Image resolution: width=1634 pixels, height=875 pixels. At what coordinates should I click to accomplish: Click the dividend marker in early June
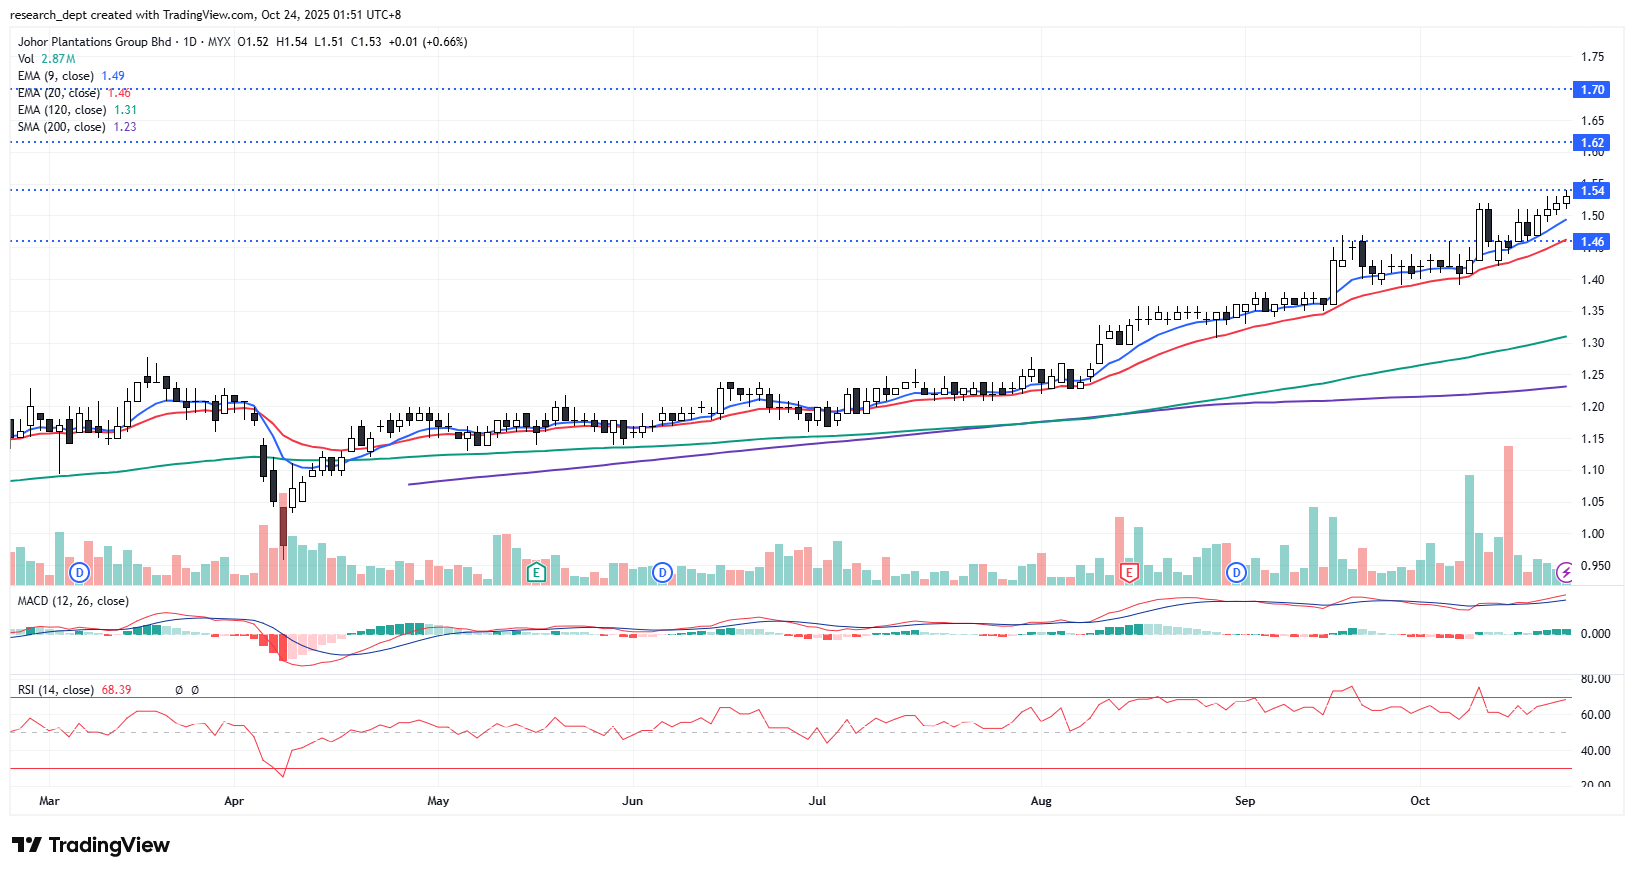[662, 573]
